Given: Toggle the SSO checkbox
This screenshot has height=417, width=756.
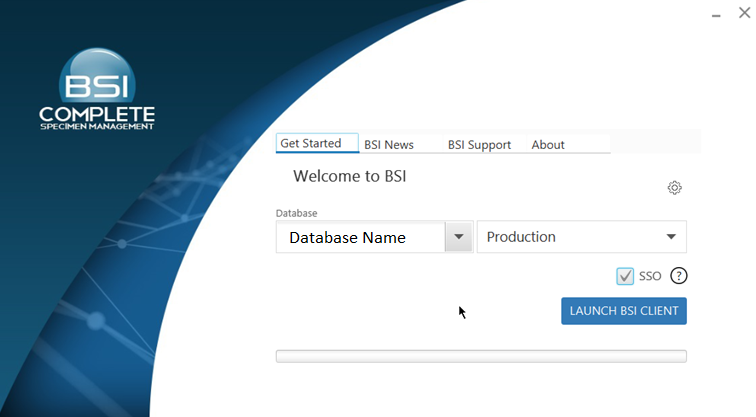Looking at the screenshot, I should (x=625, y=276).
